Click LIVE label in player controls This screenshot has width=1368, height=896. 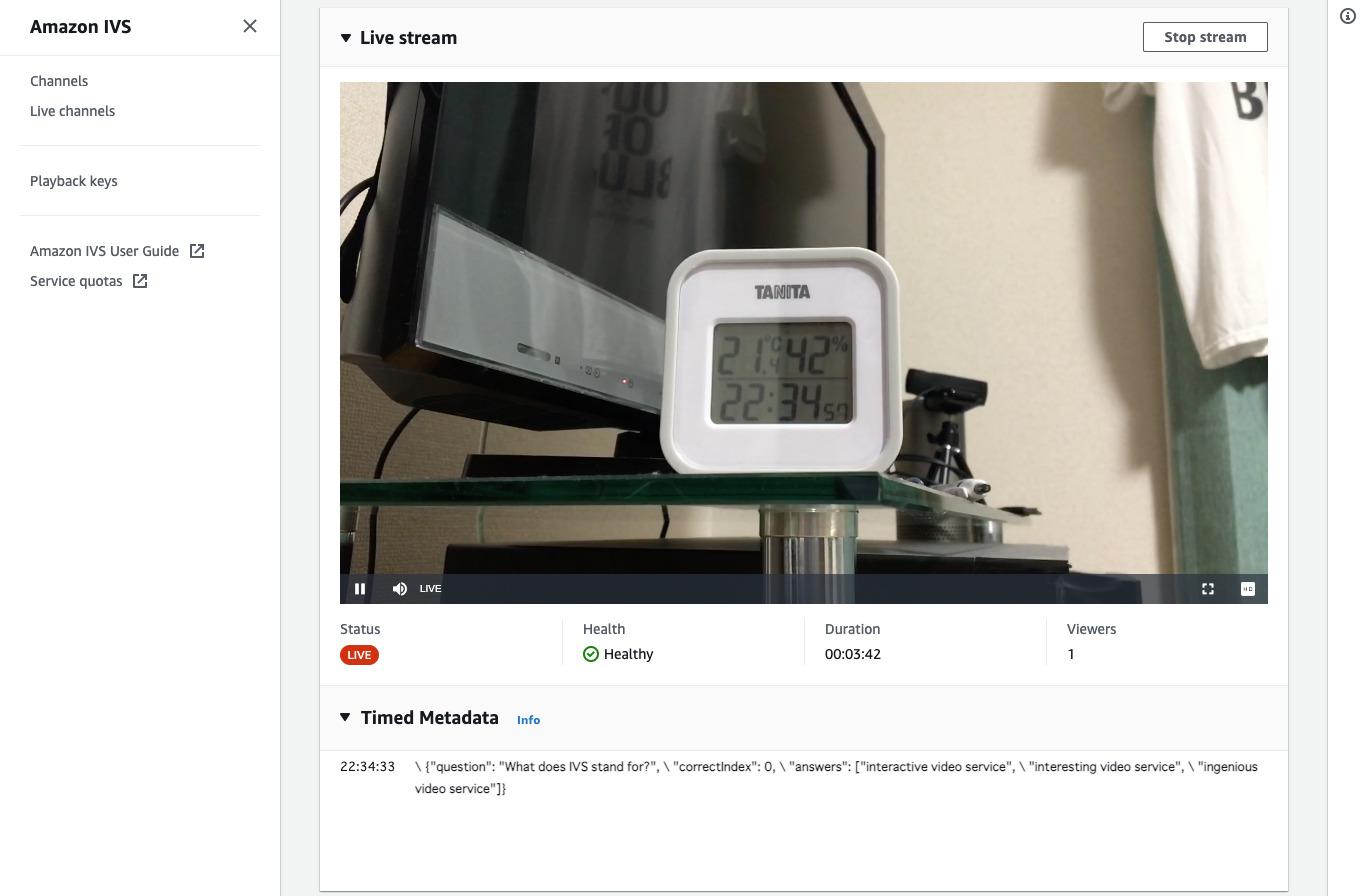[x=430, y=589]
